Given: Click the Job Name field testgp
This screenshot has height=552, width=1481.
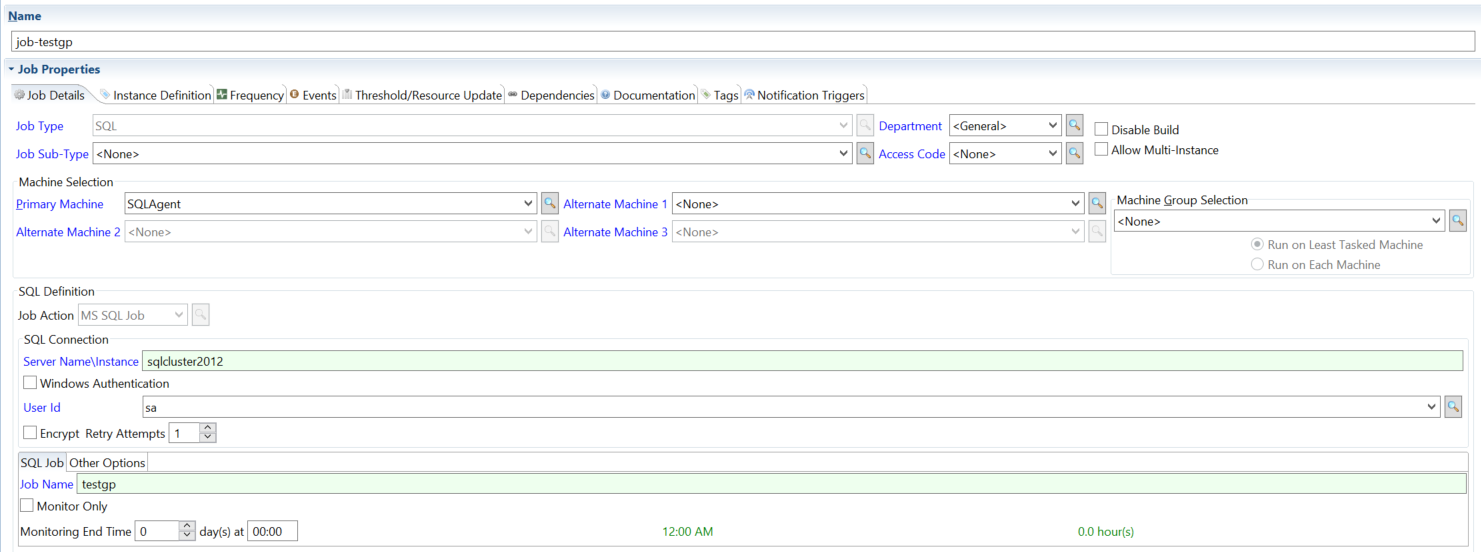Looking at the screenshot, I should coord(772,484).
